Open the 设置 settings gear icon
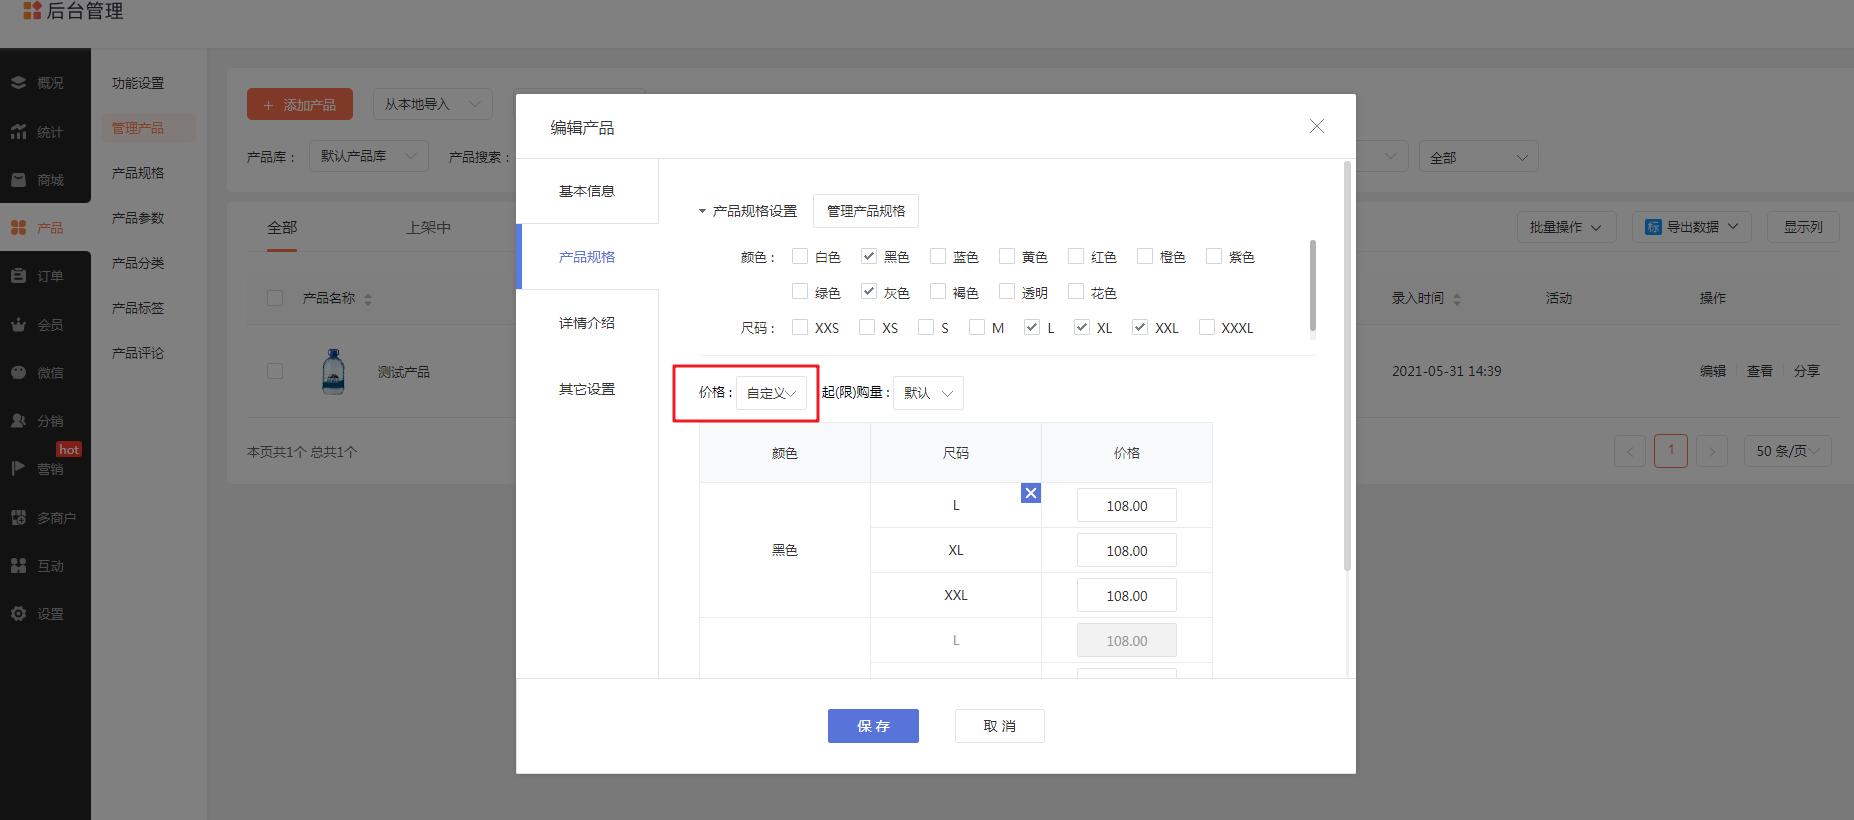 (x=19, y=614)
